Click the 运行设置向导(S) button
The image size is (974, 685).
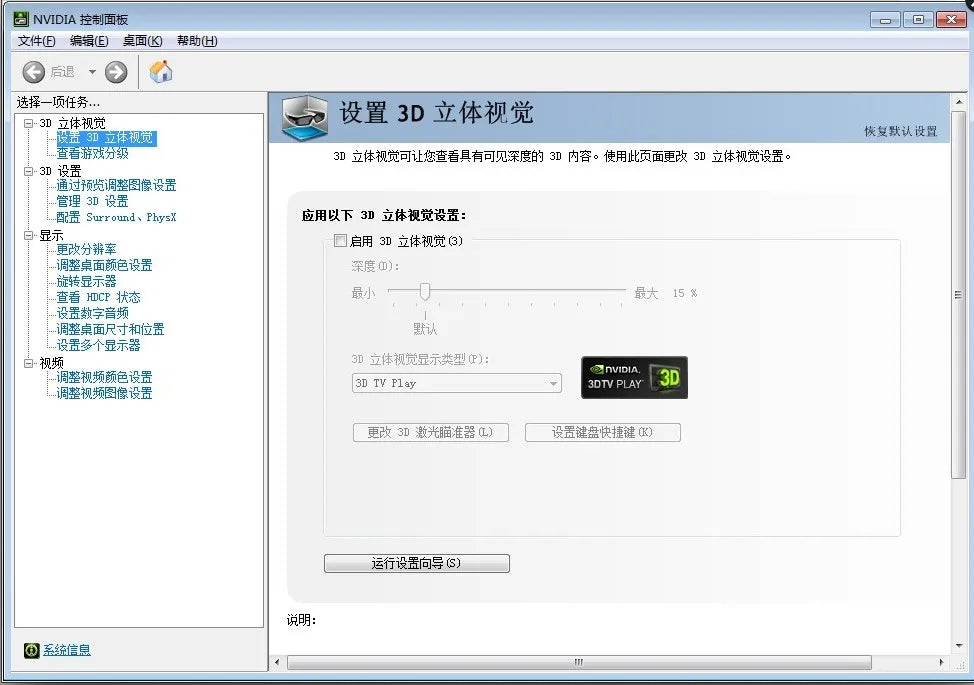[416, 563]
